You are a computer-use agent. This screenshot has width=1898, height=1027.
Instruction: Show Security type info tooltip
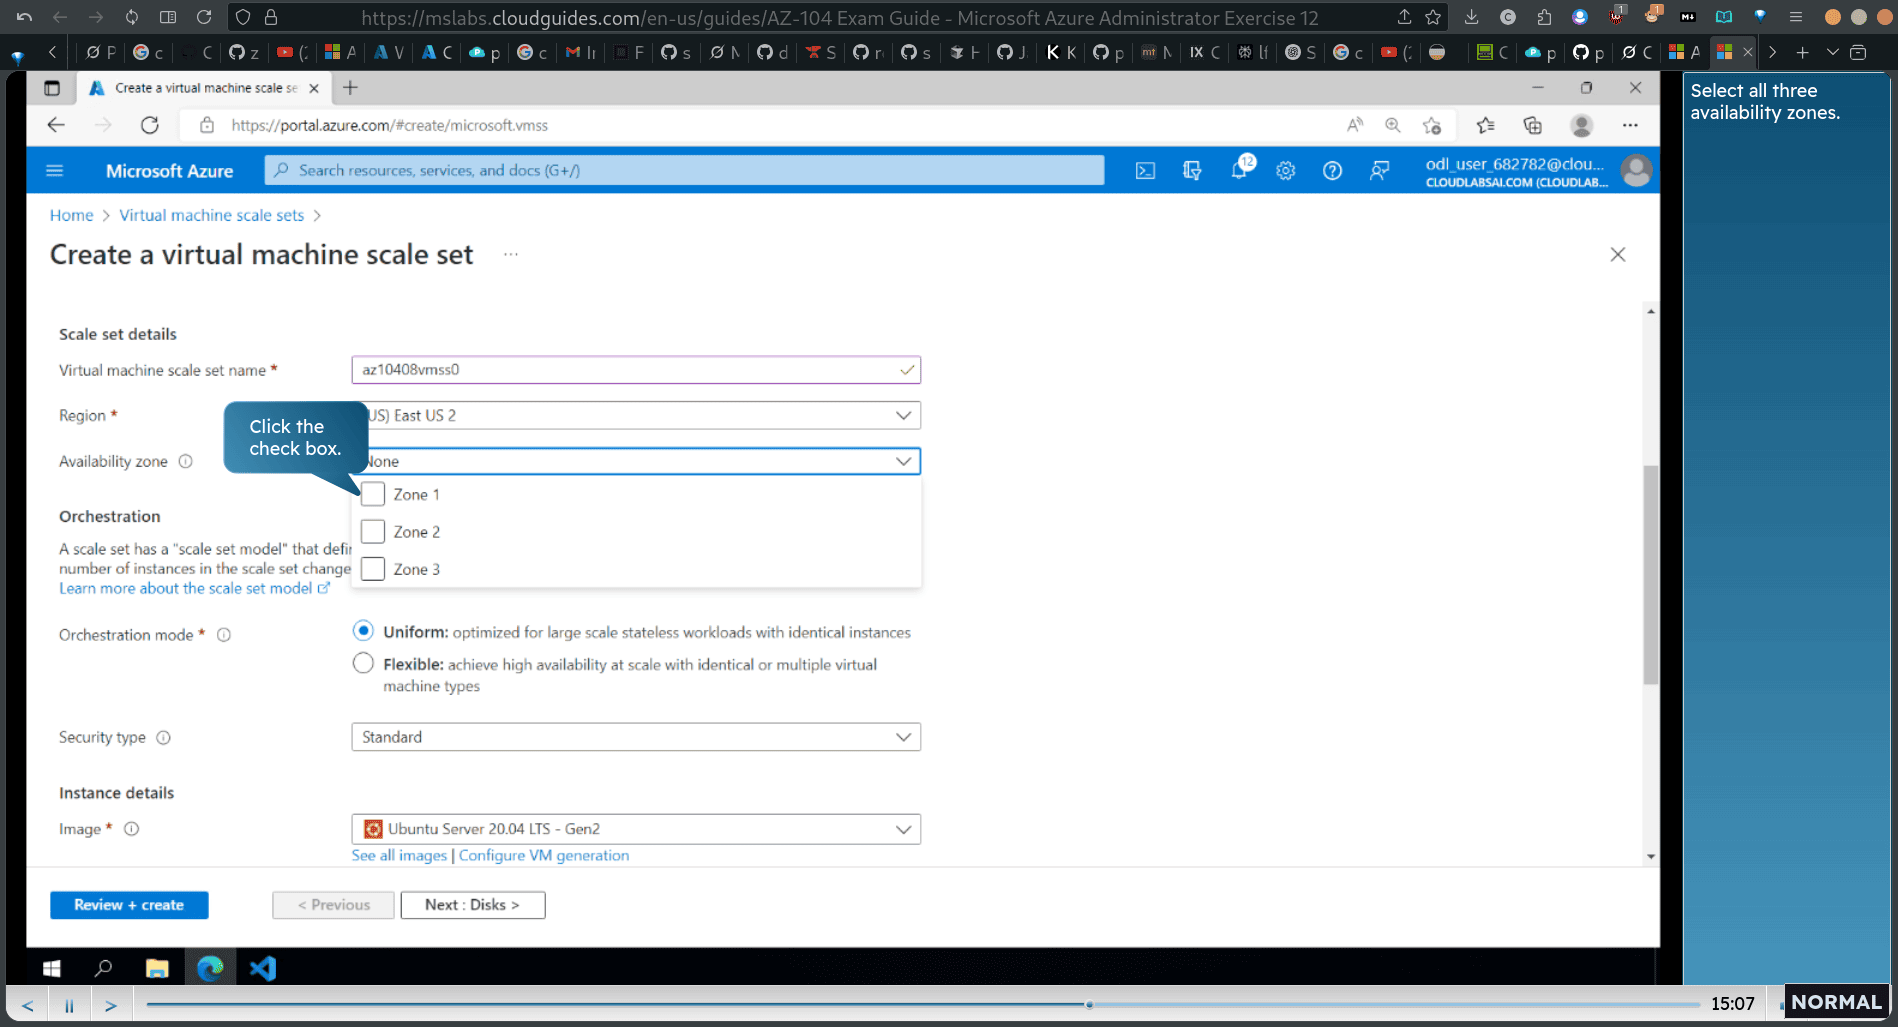pyautogui.click(x=163, y=737)
